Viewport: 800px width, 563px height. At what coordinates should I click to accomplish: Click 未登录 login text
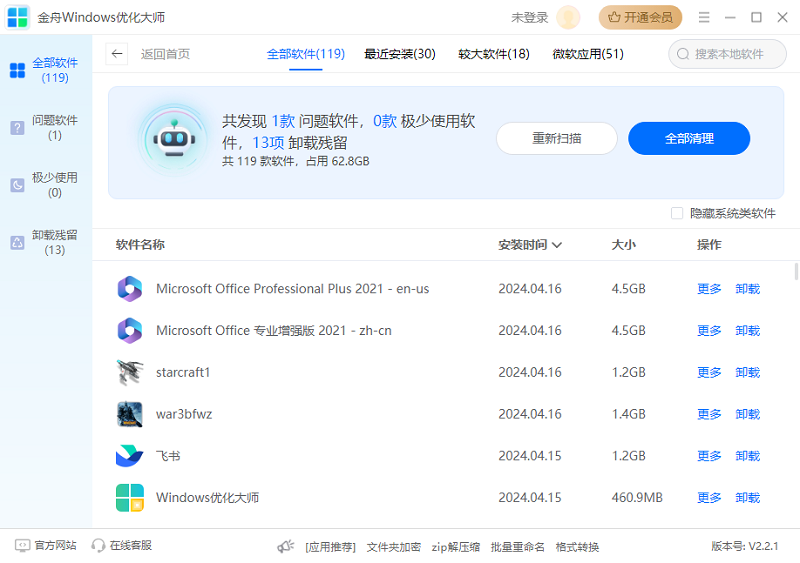530,17
